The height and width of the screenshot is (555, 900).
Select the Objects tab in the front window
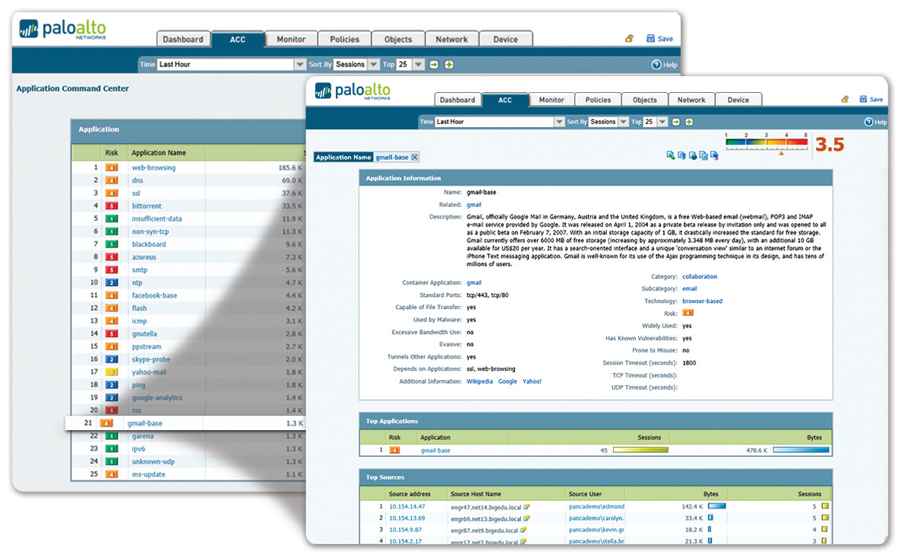(645, 99)
